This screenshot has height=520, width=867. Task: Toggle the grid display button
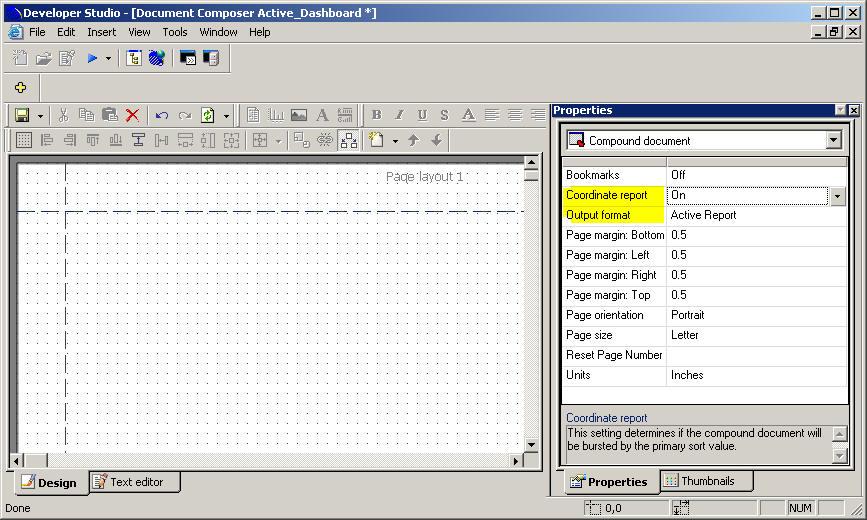pyautogui.click(x=23, y=140)
